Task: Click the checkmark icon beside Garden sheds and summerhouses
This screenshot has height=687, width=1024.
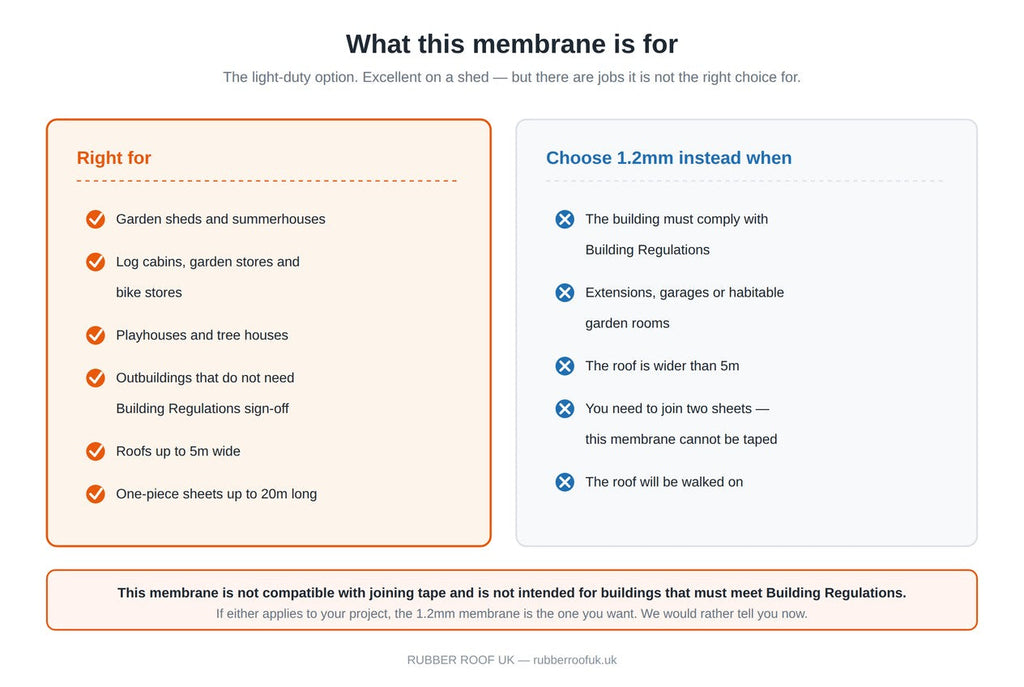Action: [x=95, y=219]
